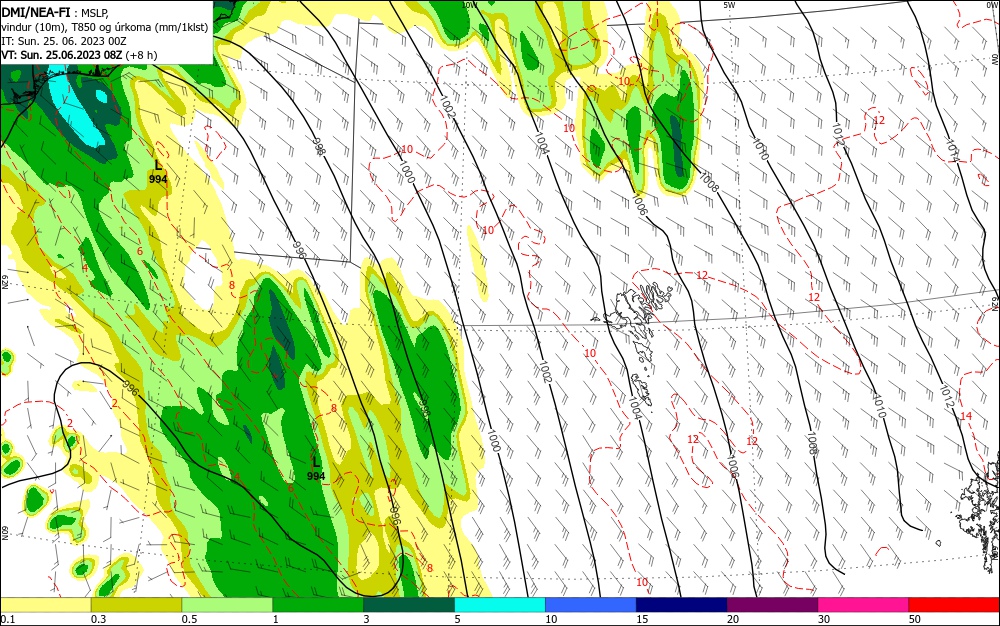
Task: Click the legend value label "0.5"
Action: coord(189,619)
